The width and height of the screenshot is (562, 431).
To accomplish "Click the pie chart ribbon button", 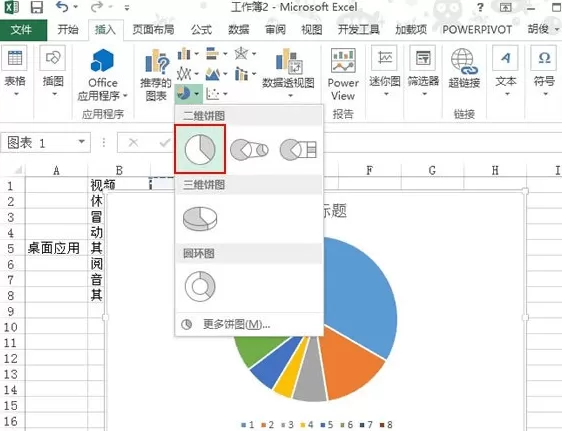I will tap(184, 94).
